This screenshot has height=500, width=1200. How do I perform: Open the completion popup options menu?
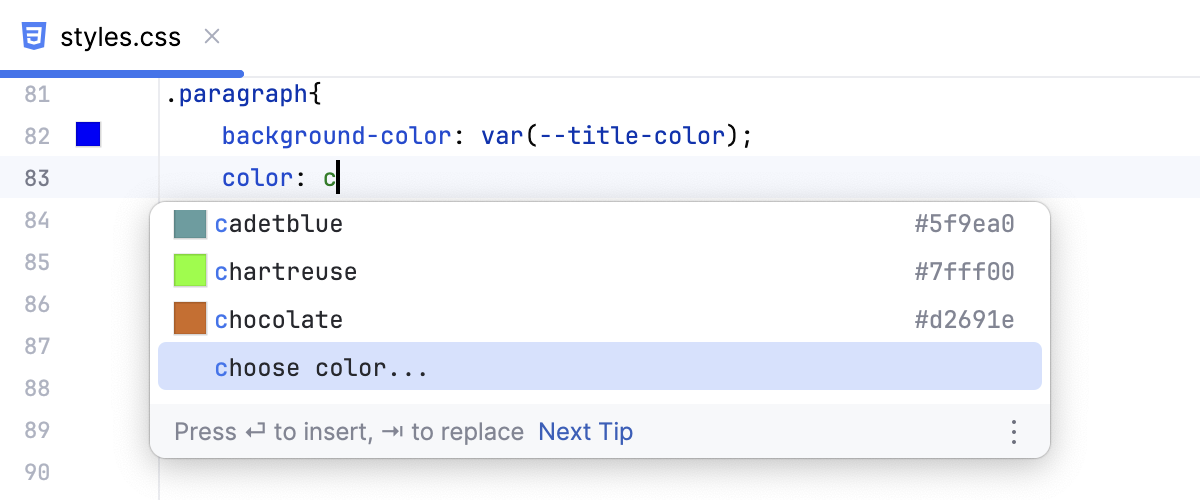tap(1014, 432)
